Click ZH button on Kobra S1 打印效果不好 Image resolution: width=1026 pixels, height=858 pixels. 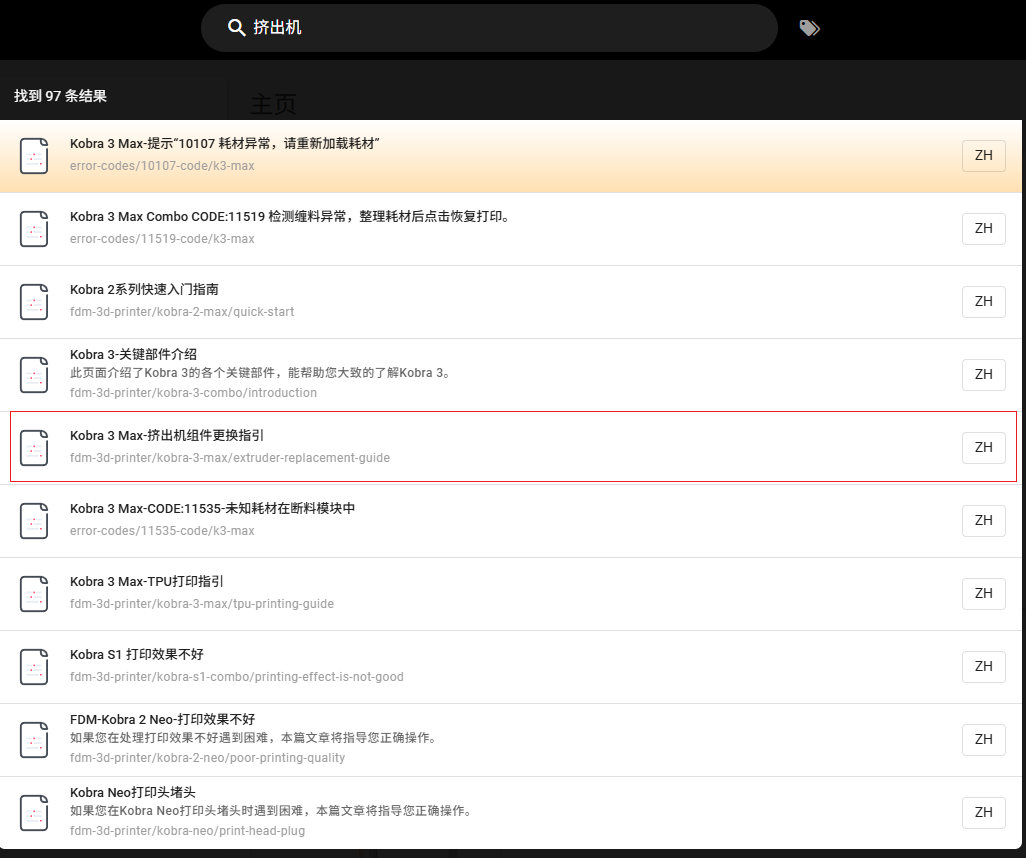(983, 666)
